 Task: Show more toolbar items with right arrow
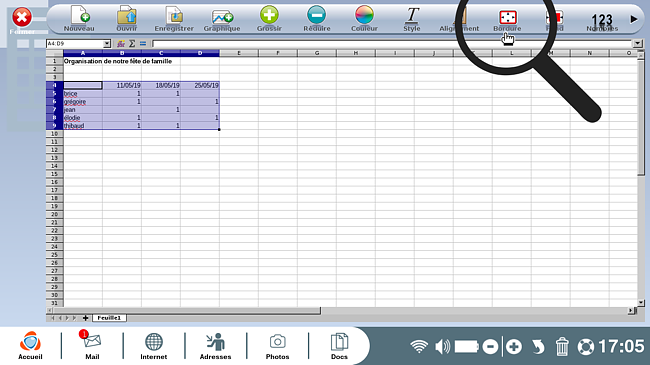tap(634, 19)
